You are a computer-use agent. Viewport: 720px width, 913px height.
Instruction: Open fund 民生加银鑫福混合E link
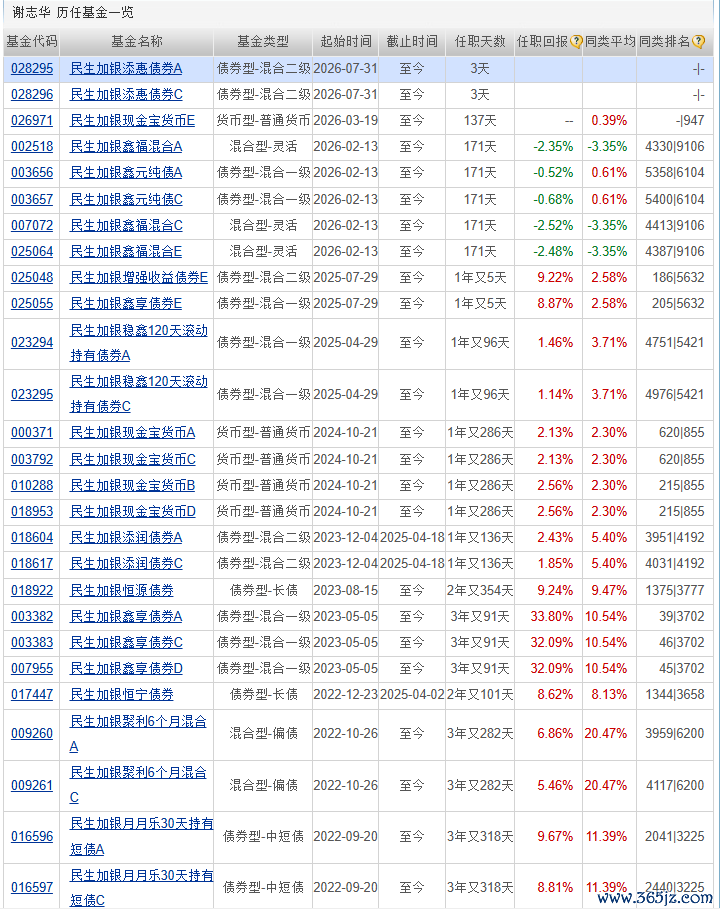(x=126, y=252)
